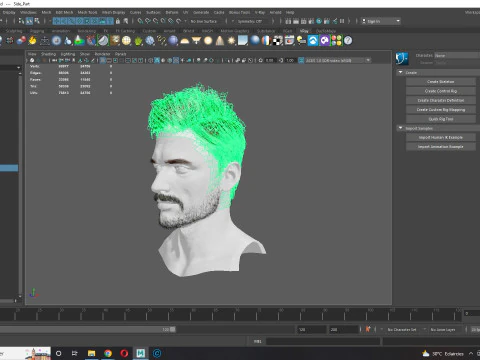Toggle viewport color management icon

pyautogui.click(x=301, y=60)
